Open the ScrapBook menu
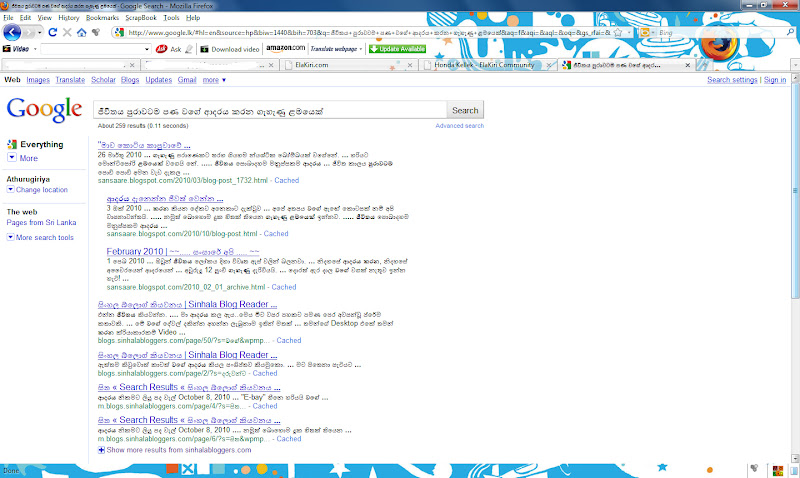Viewport: 800px width, 478px height. (x=141, y=17)
